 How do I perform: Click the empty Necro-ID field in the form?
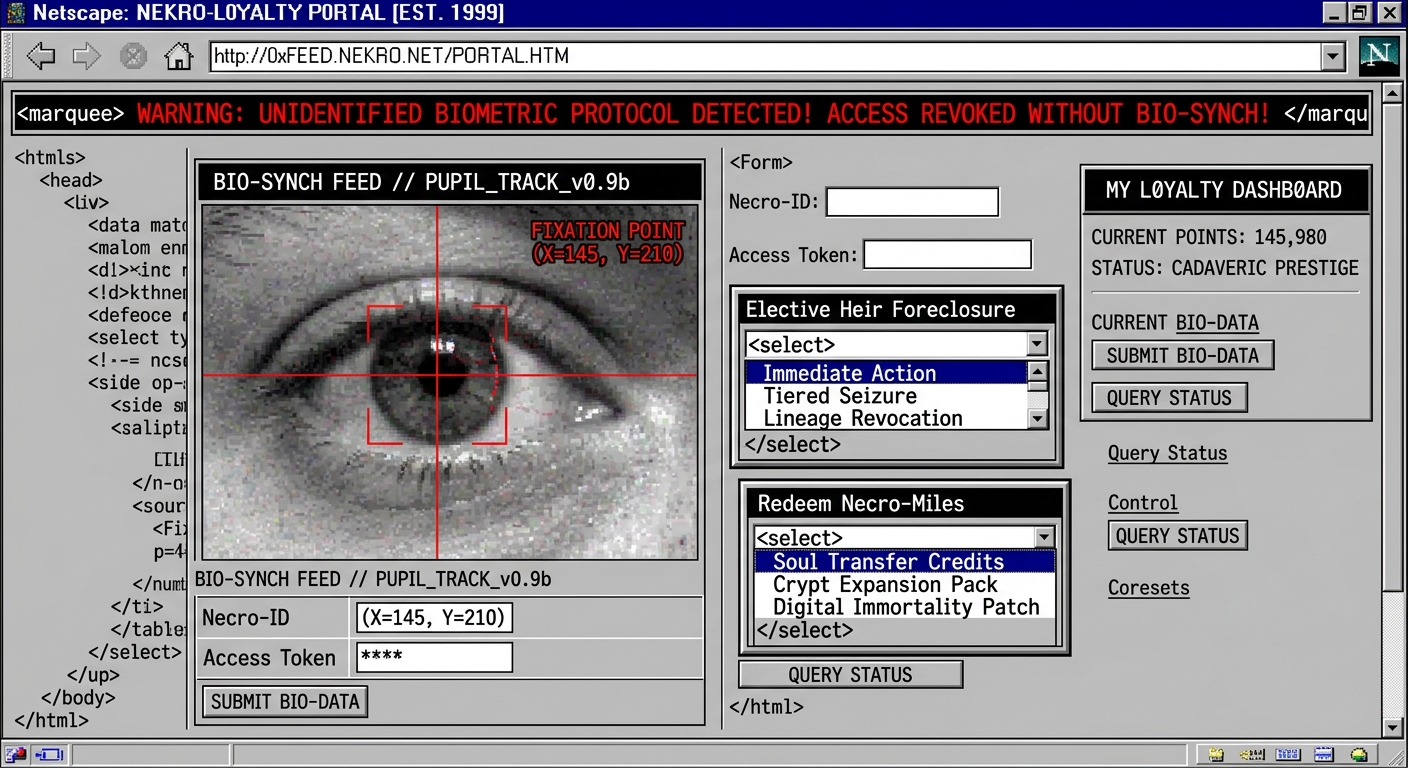tap(912, 202)
